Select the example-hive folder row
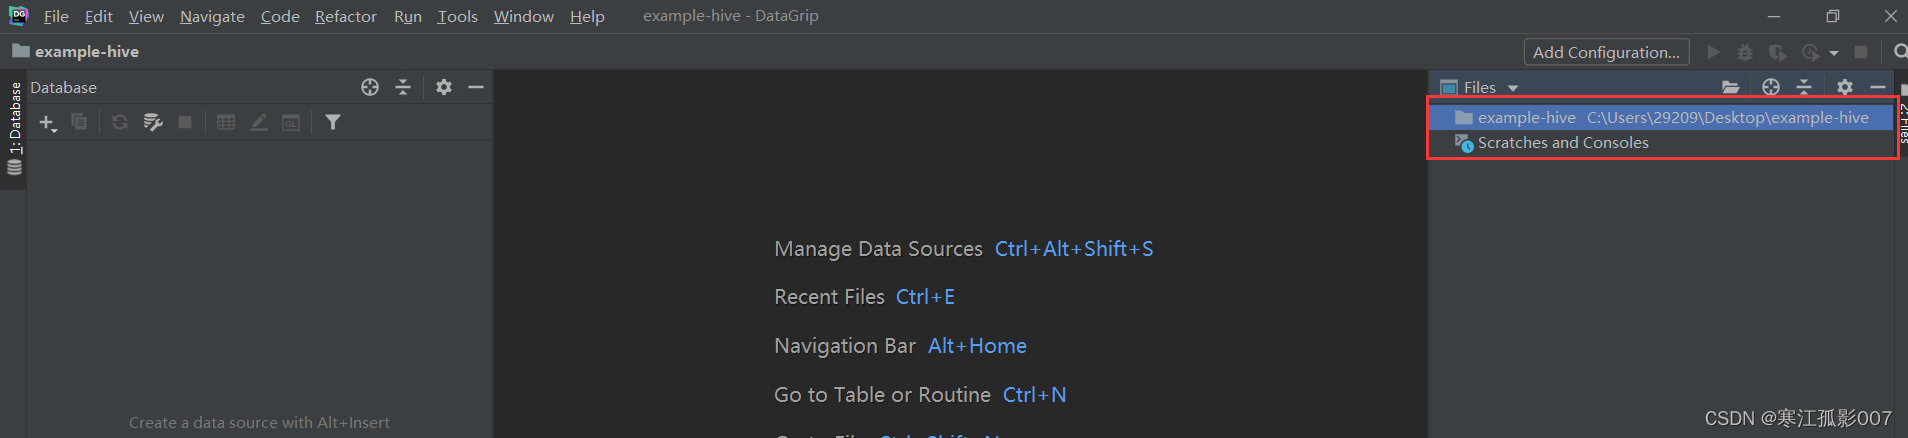 1662,118
